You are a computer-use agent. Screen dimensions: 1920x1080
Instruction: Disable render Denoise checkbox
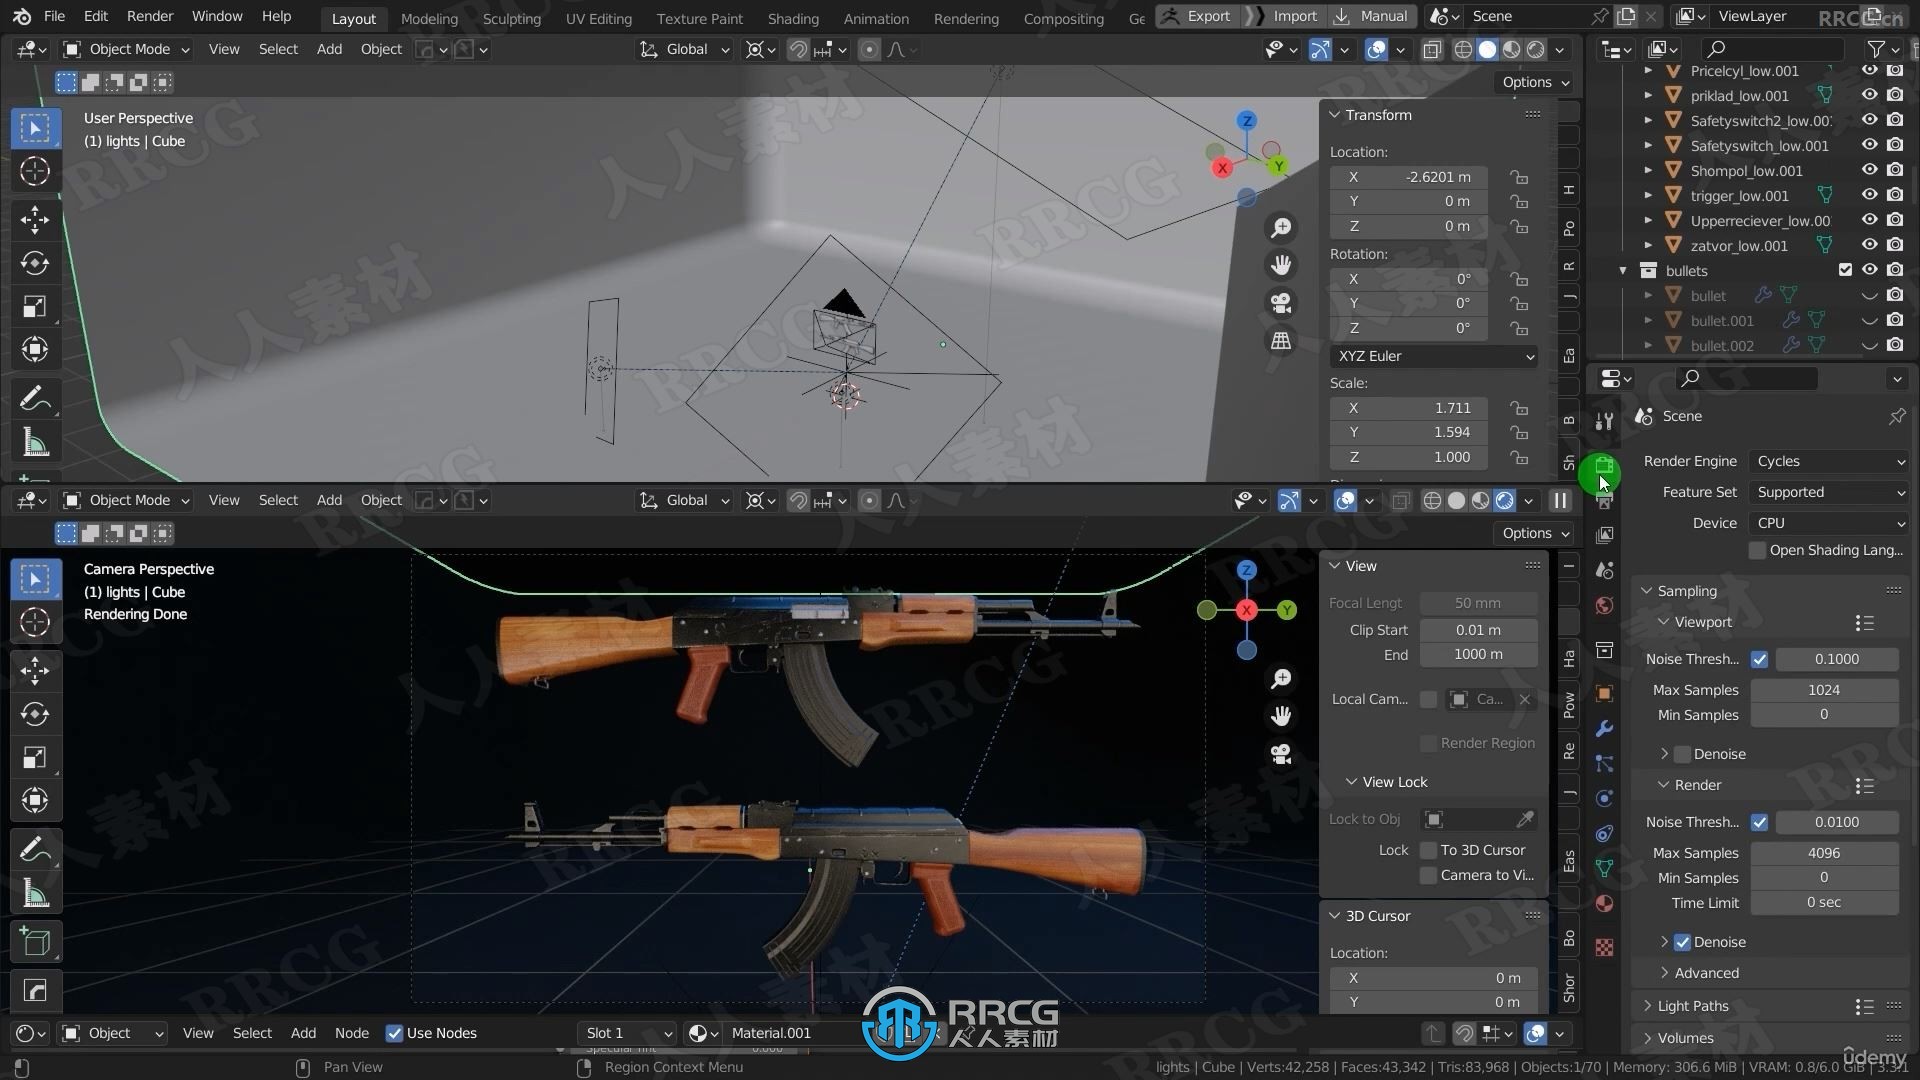coord(1682,942)
